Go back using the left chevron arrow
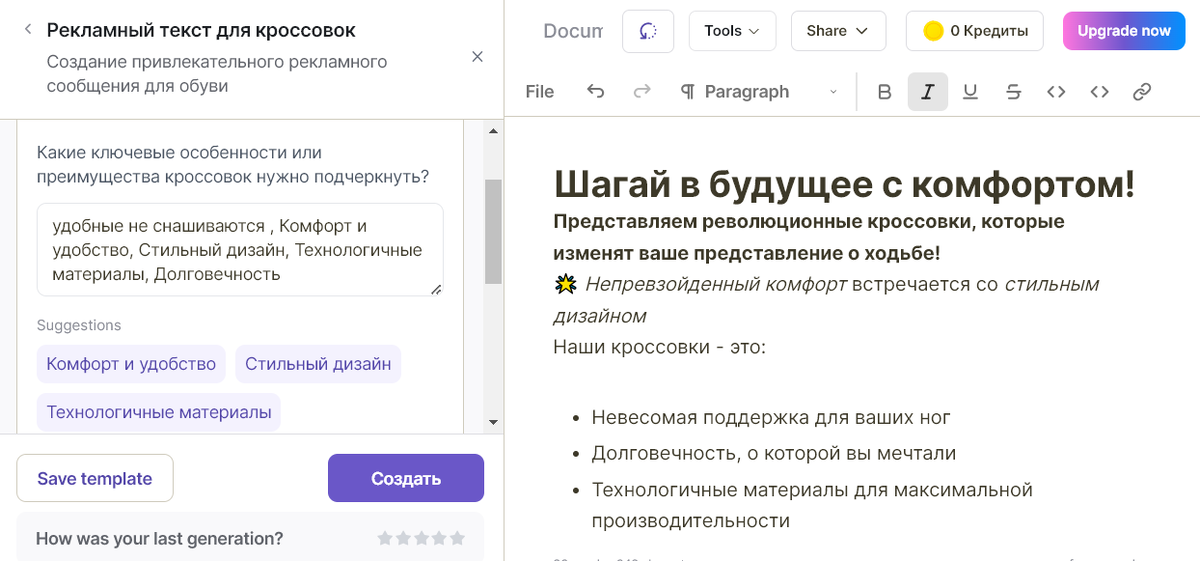Viewport: 1200px width, 561px height. tap(27, 30)
